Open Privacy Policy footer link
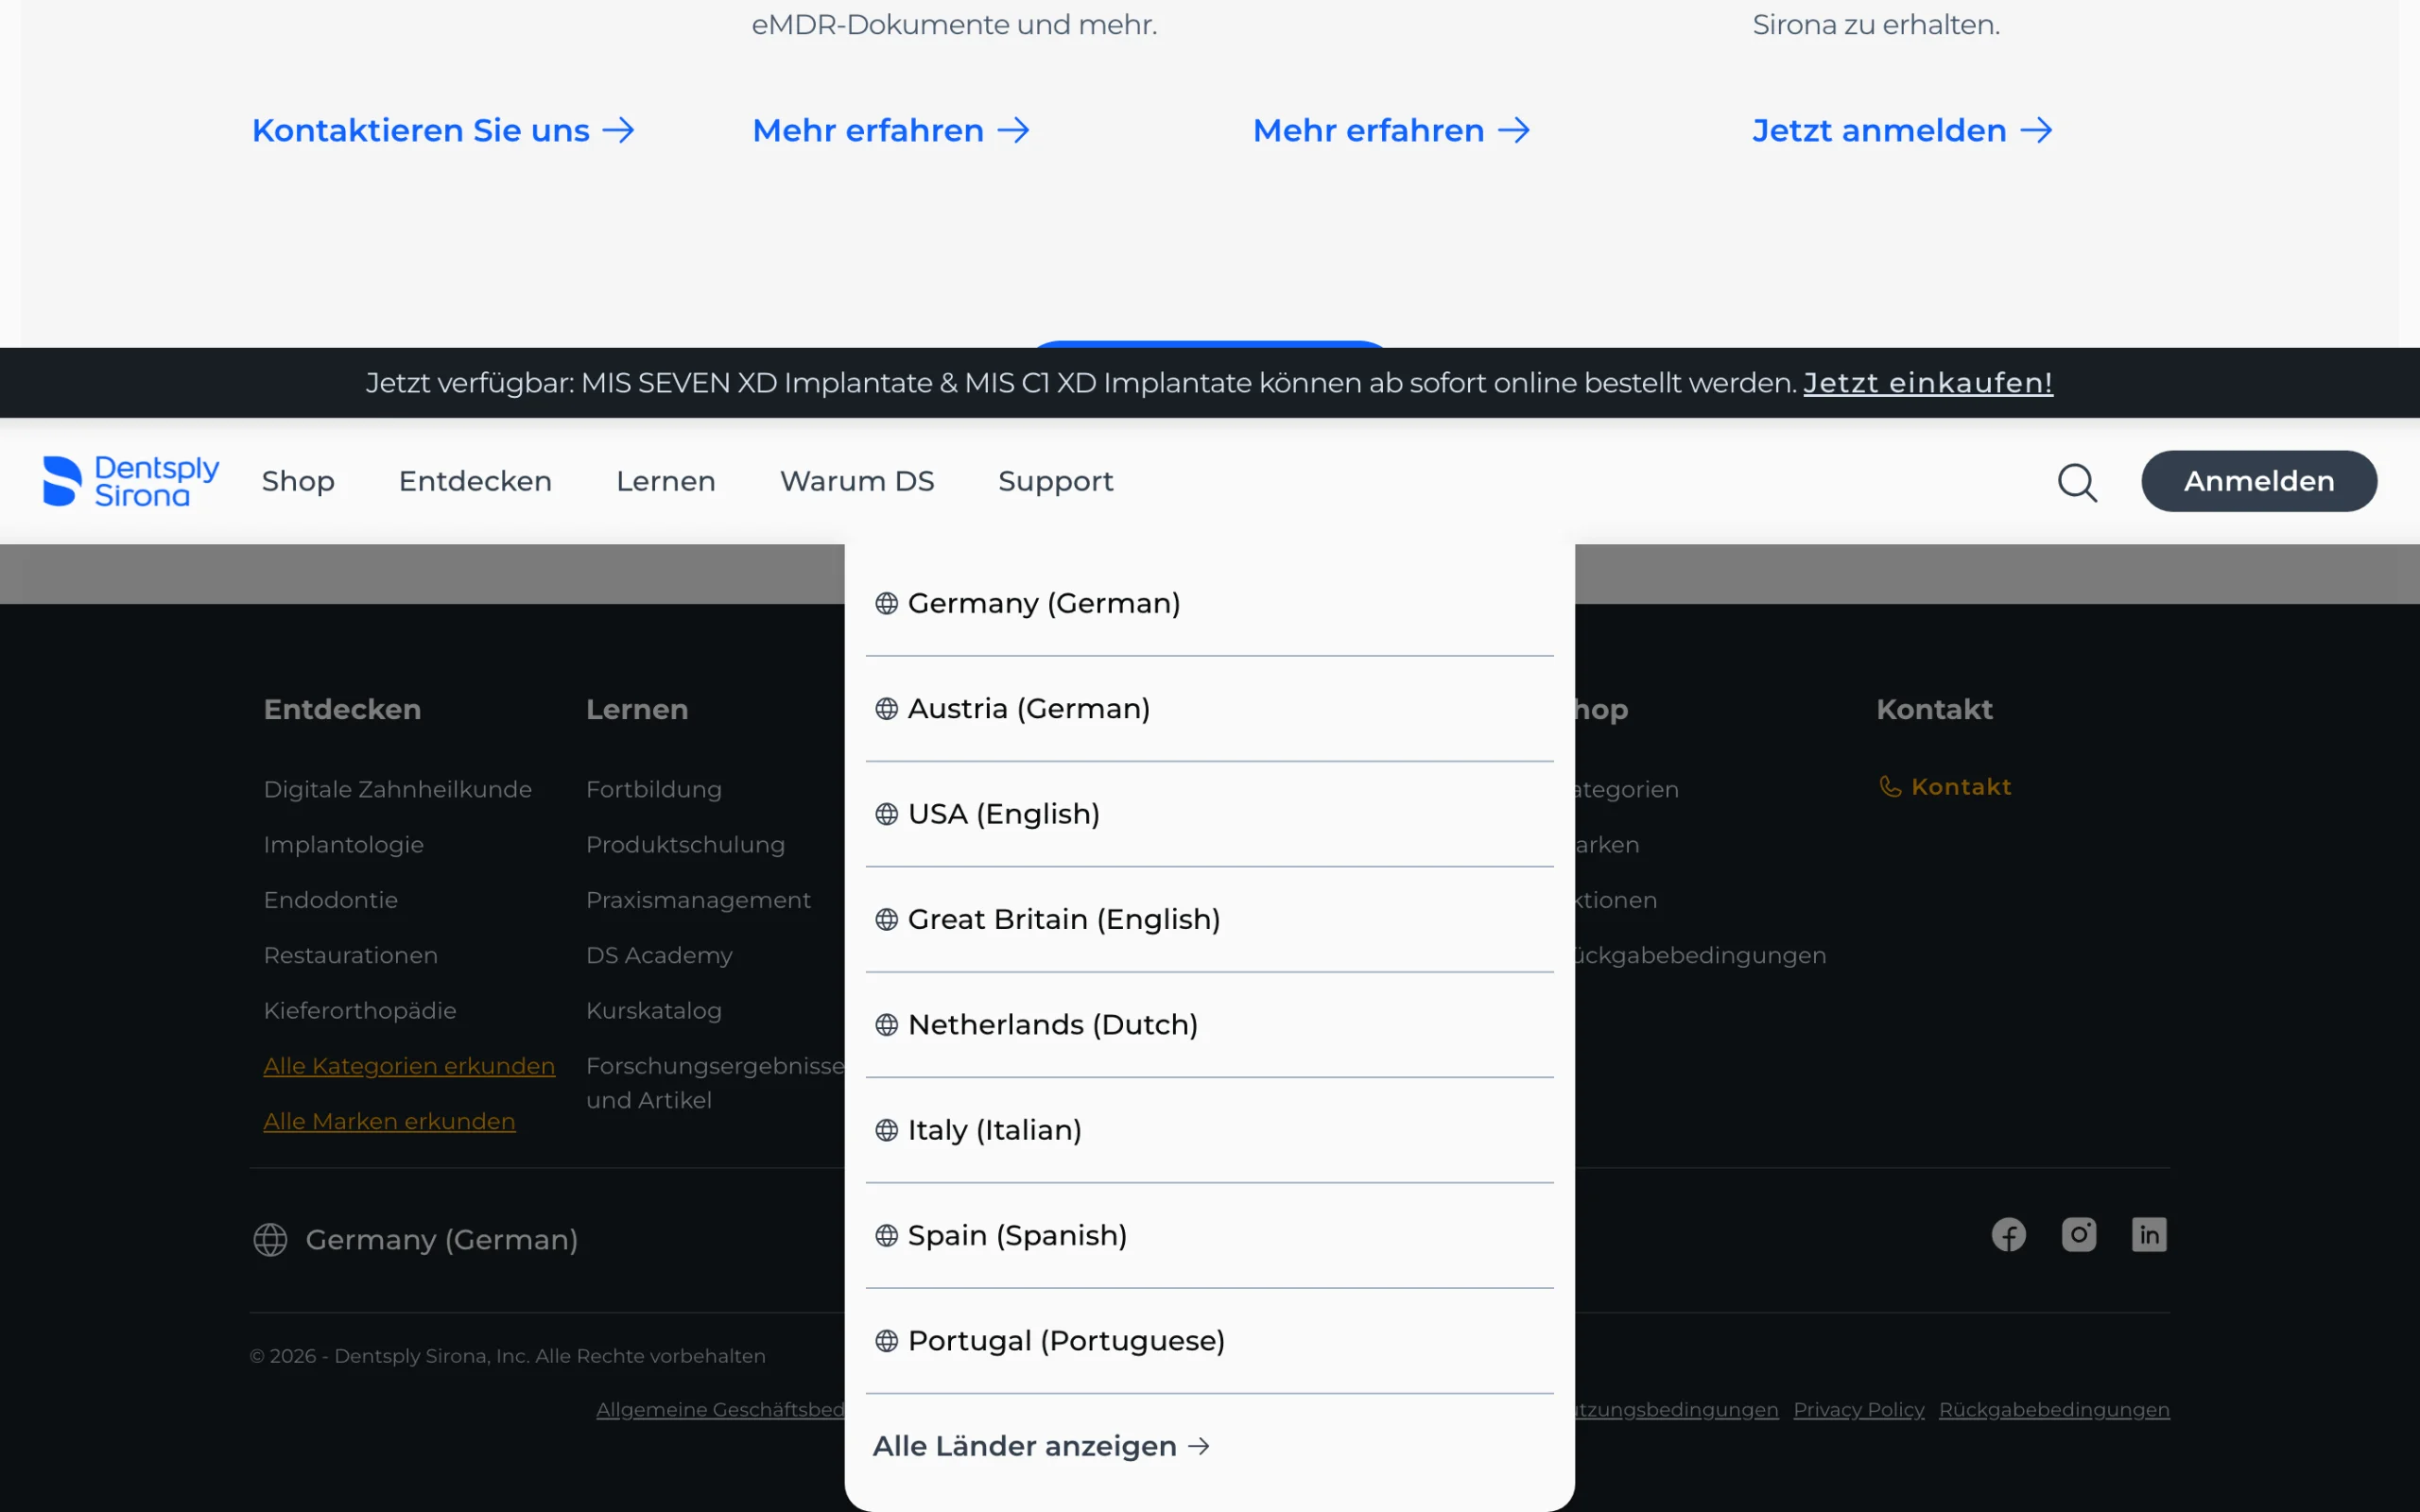This screenshot has width=2420, height=1512. (1858, 1410)
